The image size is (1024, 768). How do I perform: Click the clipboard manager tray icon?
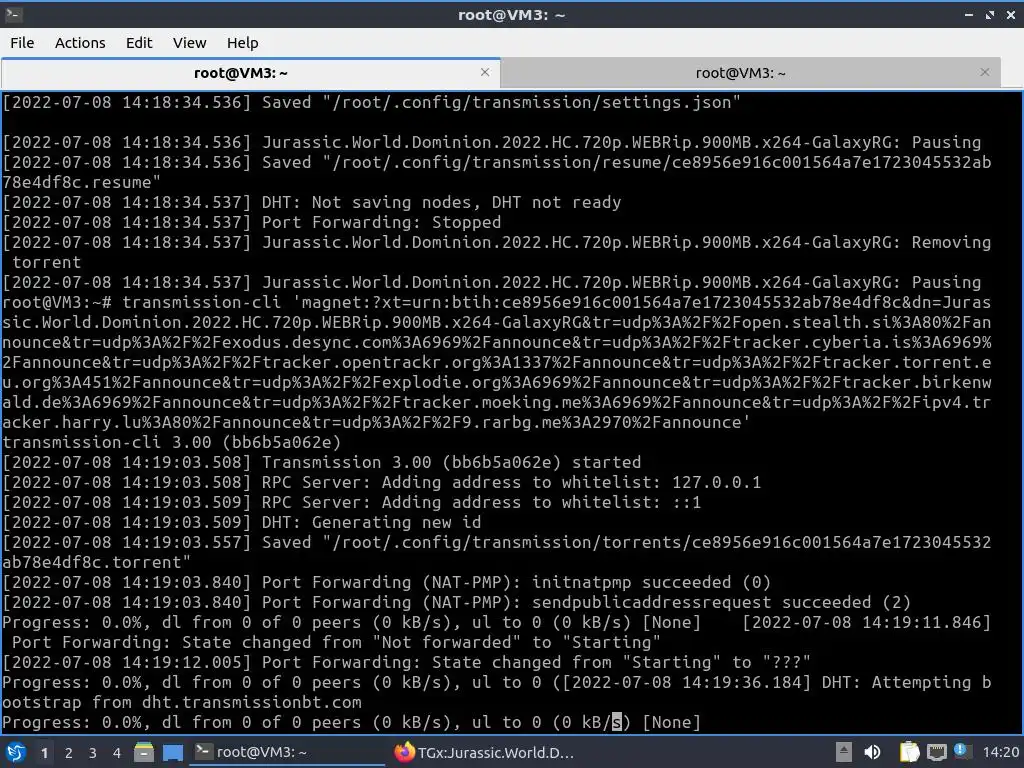[x=909, y=752]
